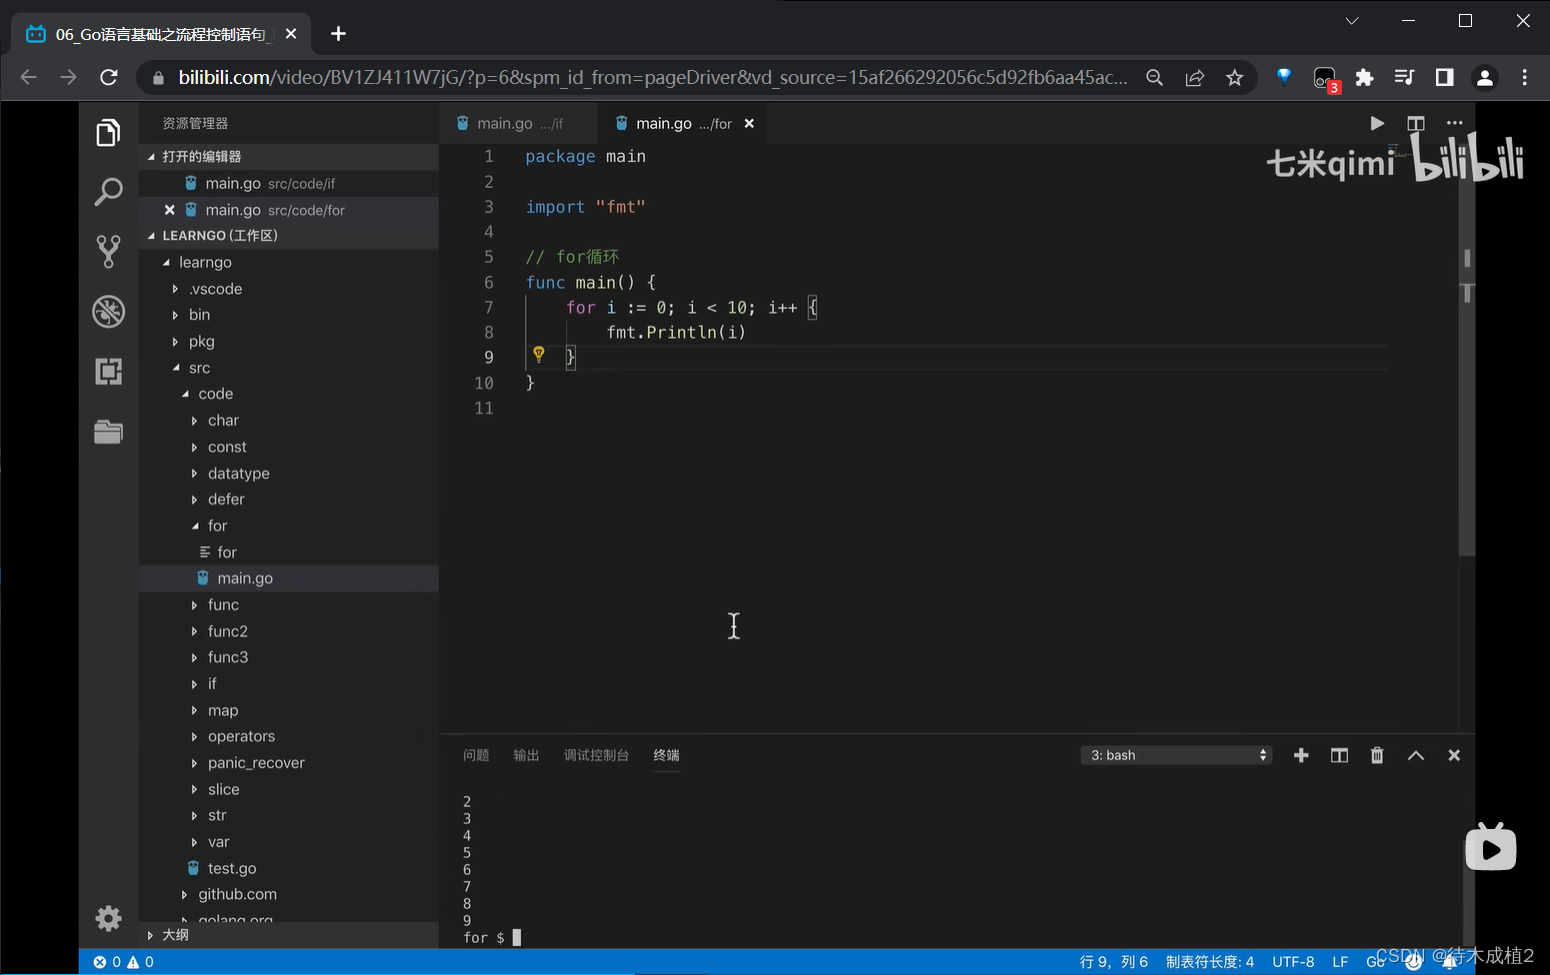Click LF line ending in status bar
The width and height of the screenshot is (1550, 975).
[1340, 962]
